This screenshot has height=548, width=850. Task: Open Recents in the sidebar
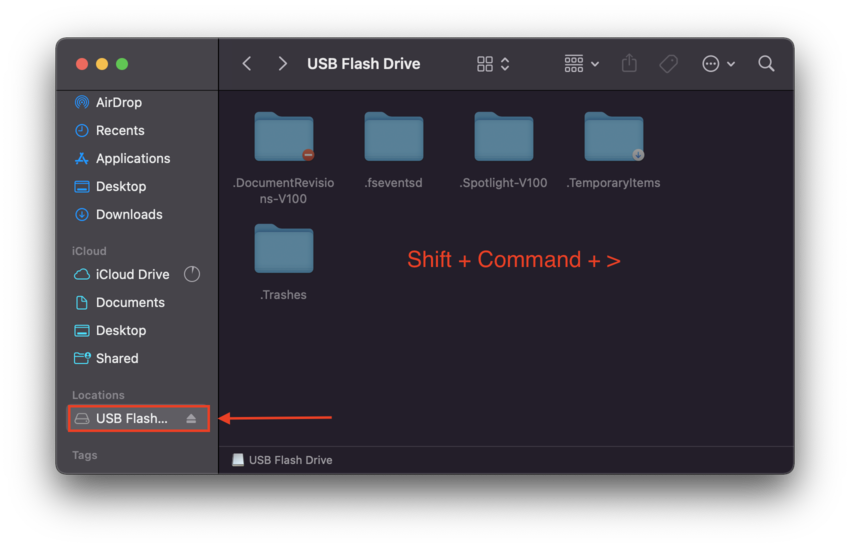click(138, 131)
